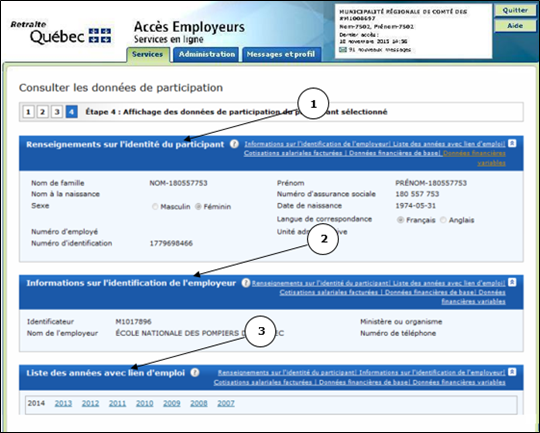The width and height of the screenshot is (540, 433).
Task: In years-list header, click Données financières variables
Action: (x=459, y=382)
